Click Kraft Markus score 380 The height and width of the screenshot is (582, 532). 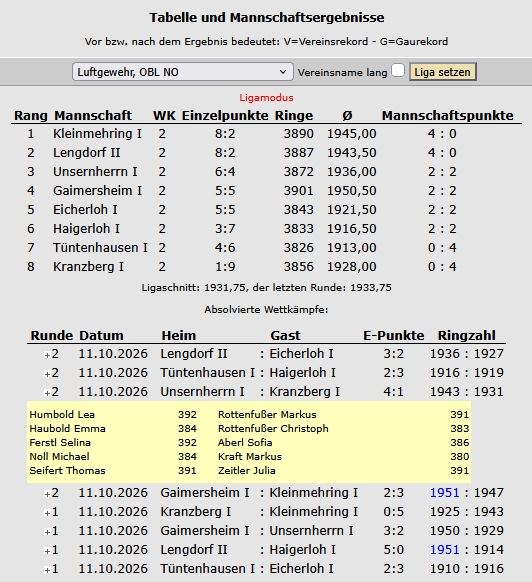pos(460,456)
